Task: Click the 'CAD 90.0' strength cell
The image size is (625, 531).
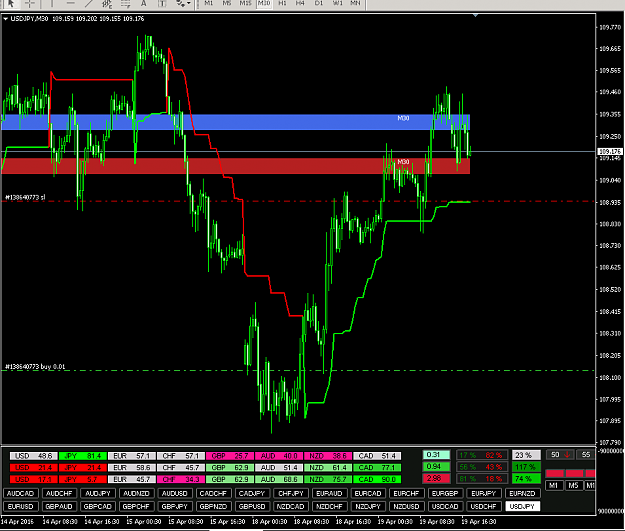Action: [x=377, y=479]
